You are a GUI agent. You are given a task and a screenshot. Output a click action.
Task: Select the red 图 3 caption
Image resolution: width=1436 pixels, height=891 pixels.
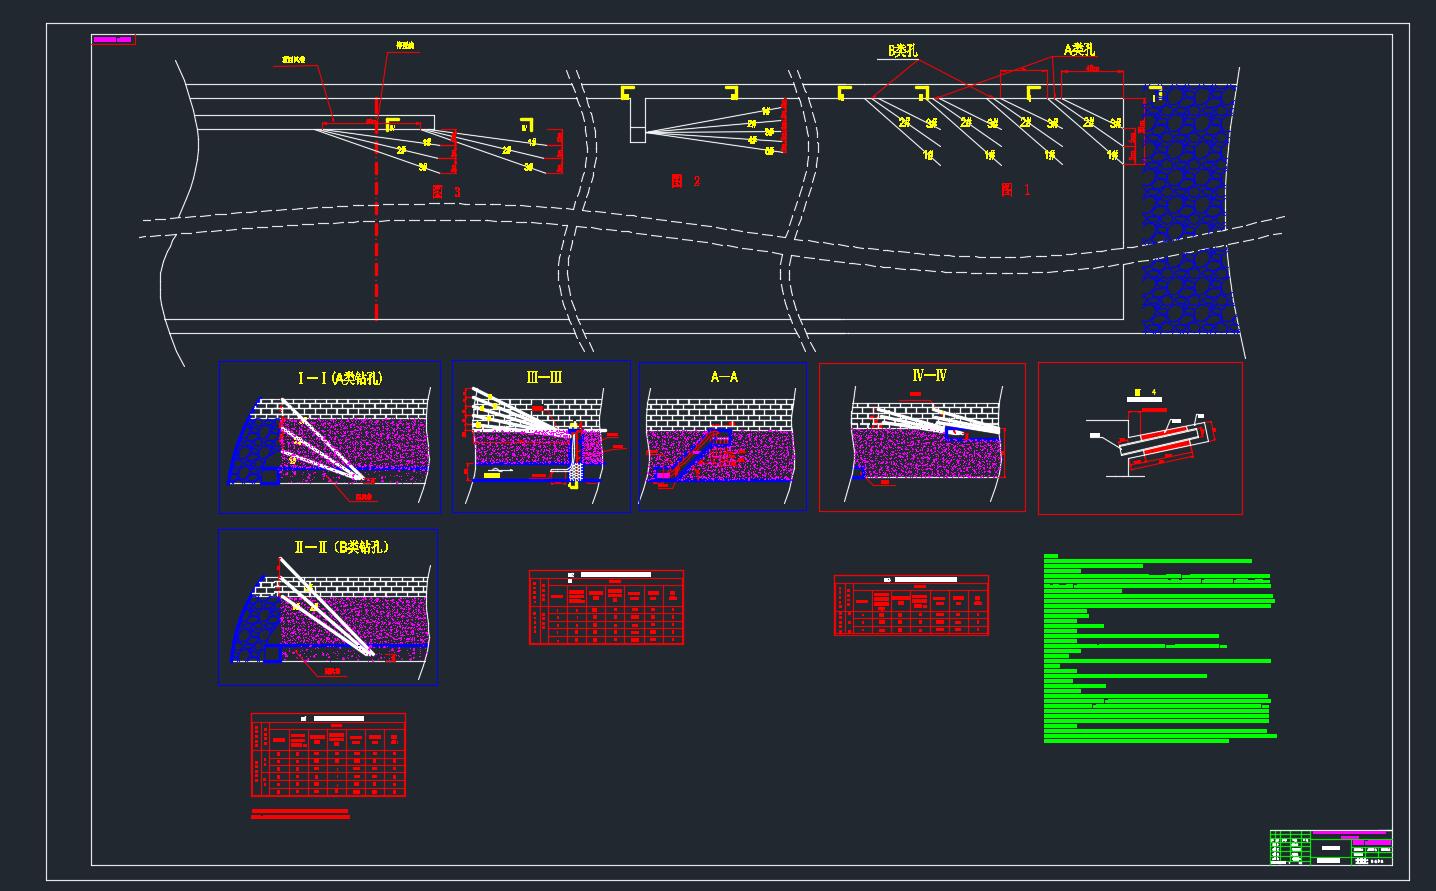point(446,192)
